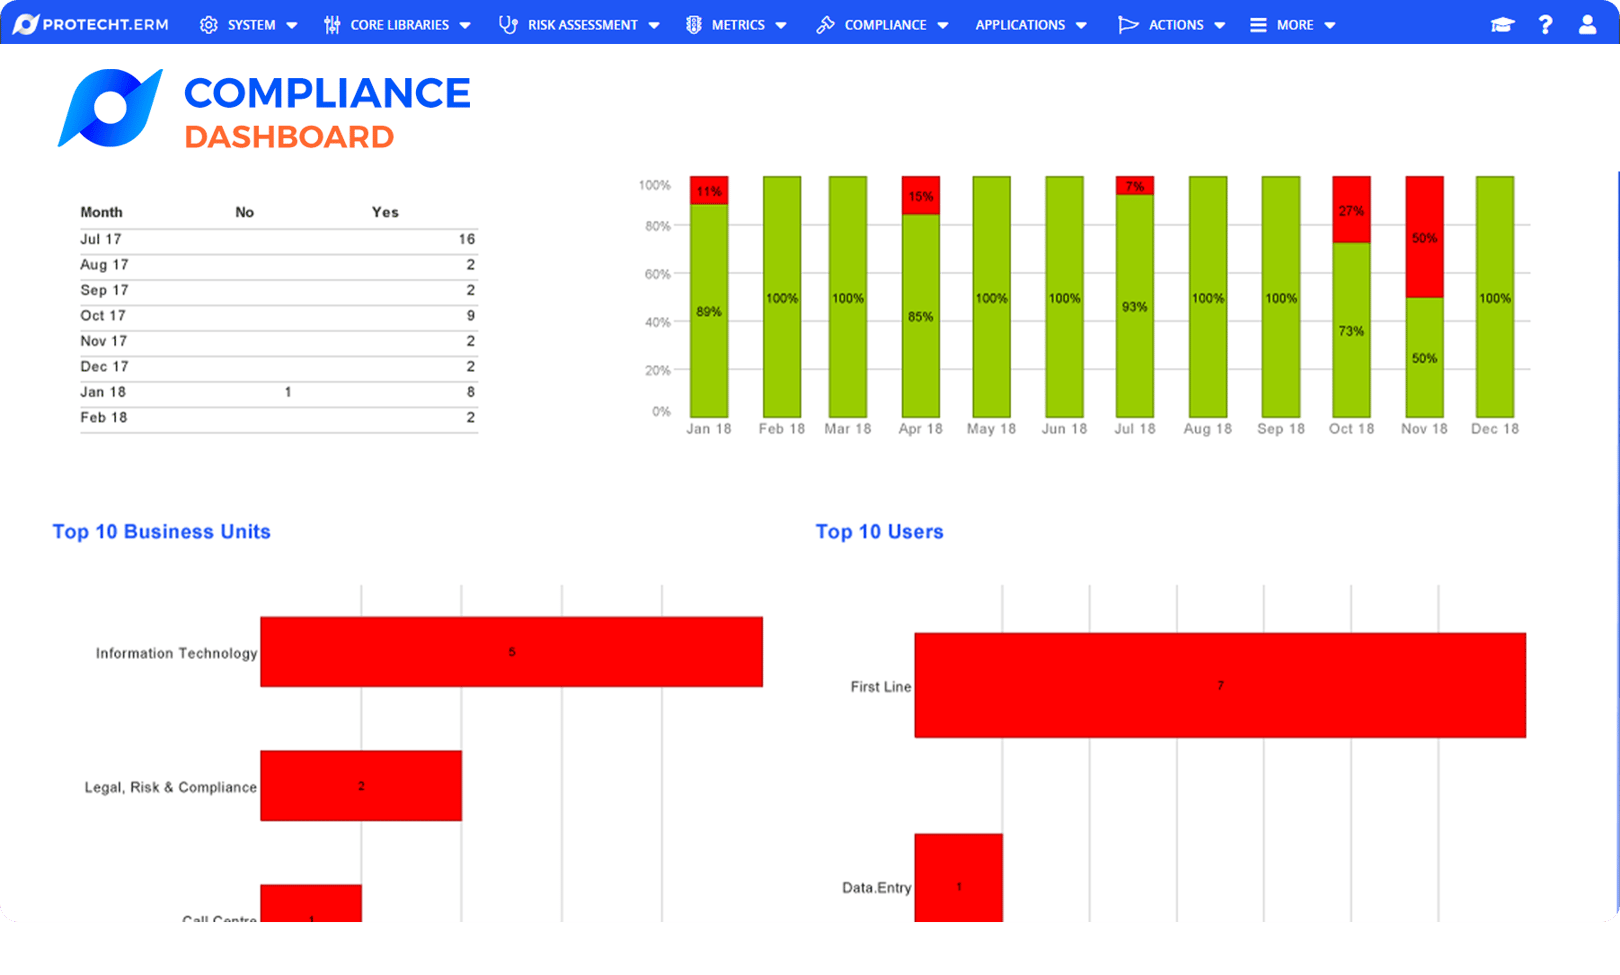Click the Actions flag icon
Viewport: 1620px width, 975px height.
tap(1127, 24)
